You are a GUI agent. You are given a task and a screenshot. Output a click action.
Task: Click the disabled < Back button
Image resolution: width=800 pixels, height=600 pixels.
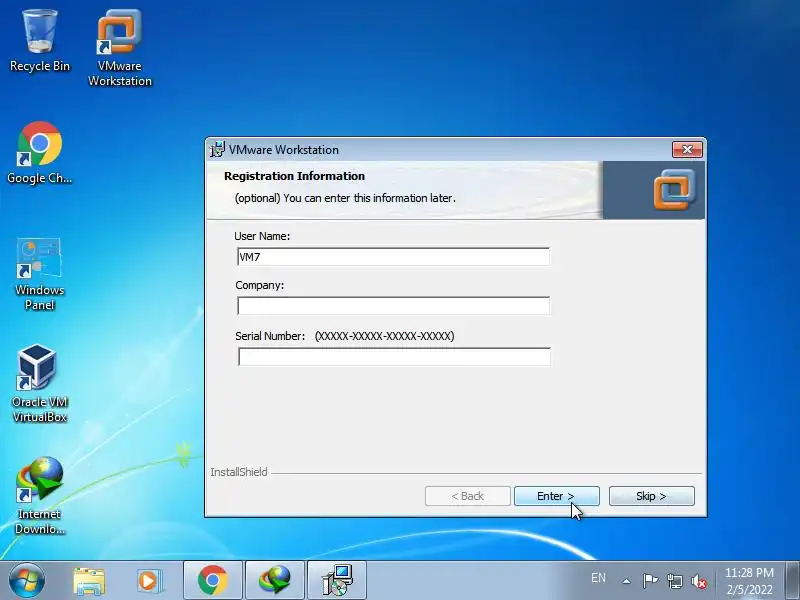[467, 496]
